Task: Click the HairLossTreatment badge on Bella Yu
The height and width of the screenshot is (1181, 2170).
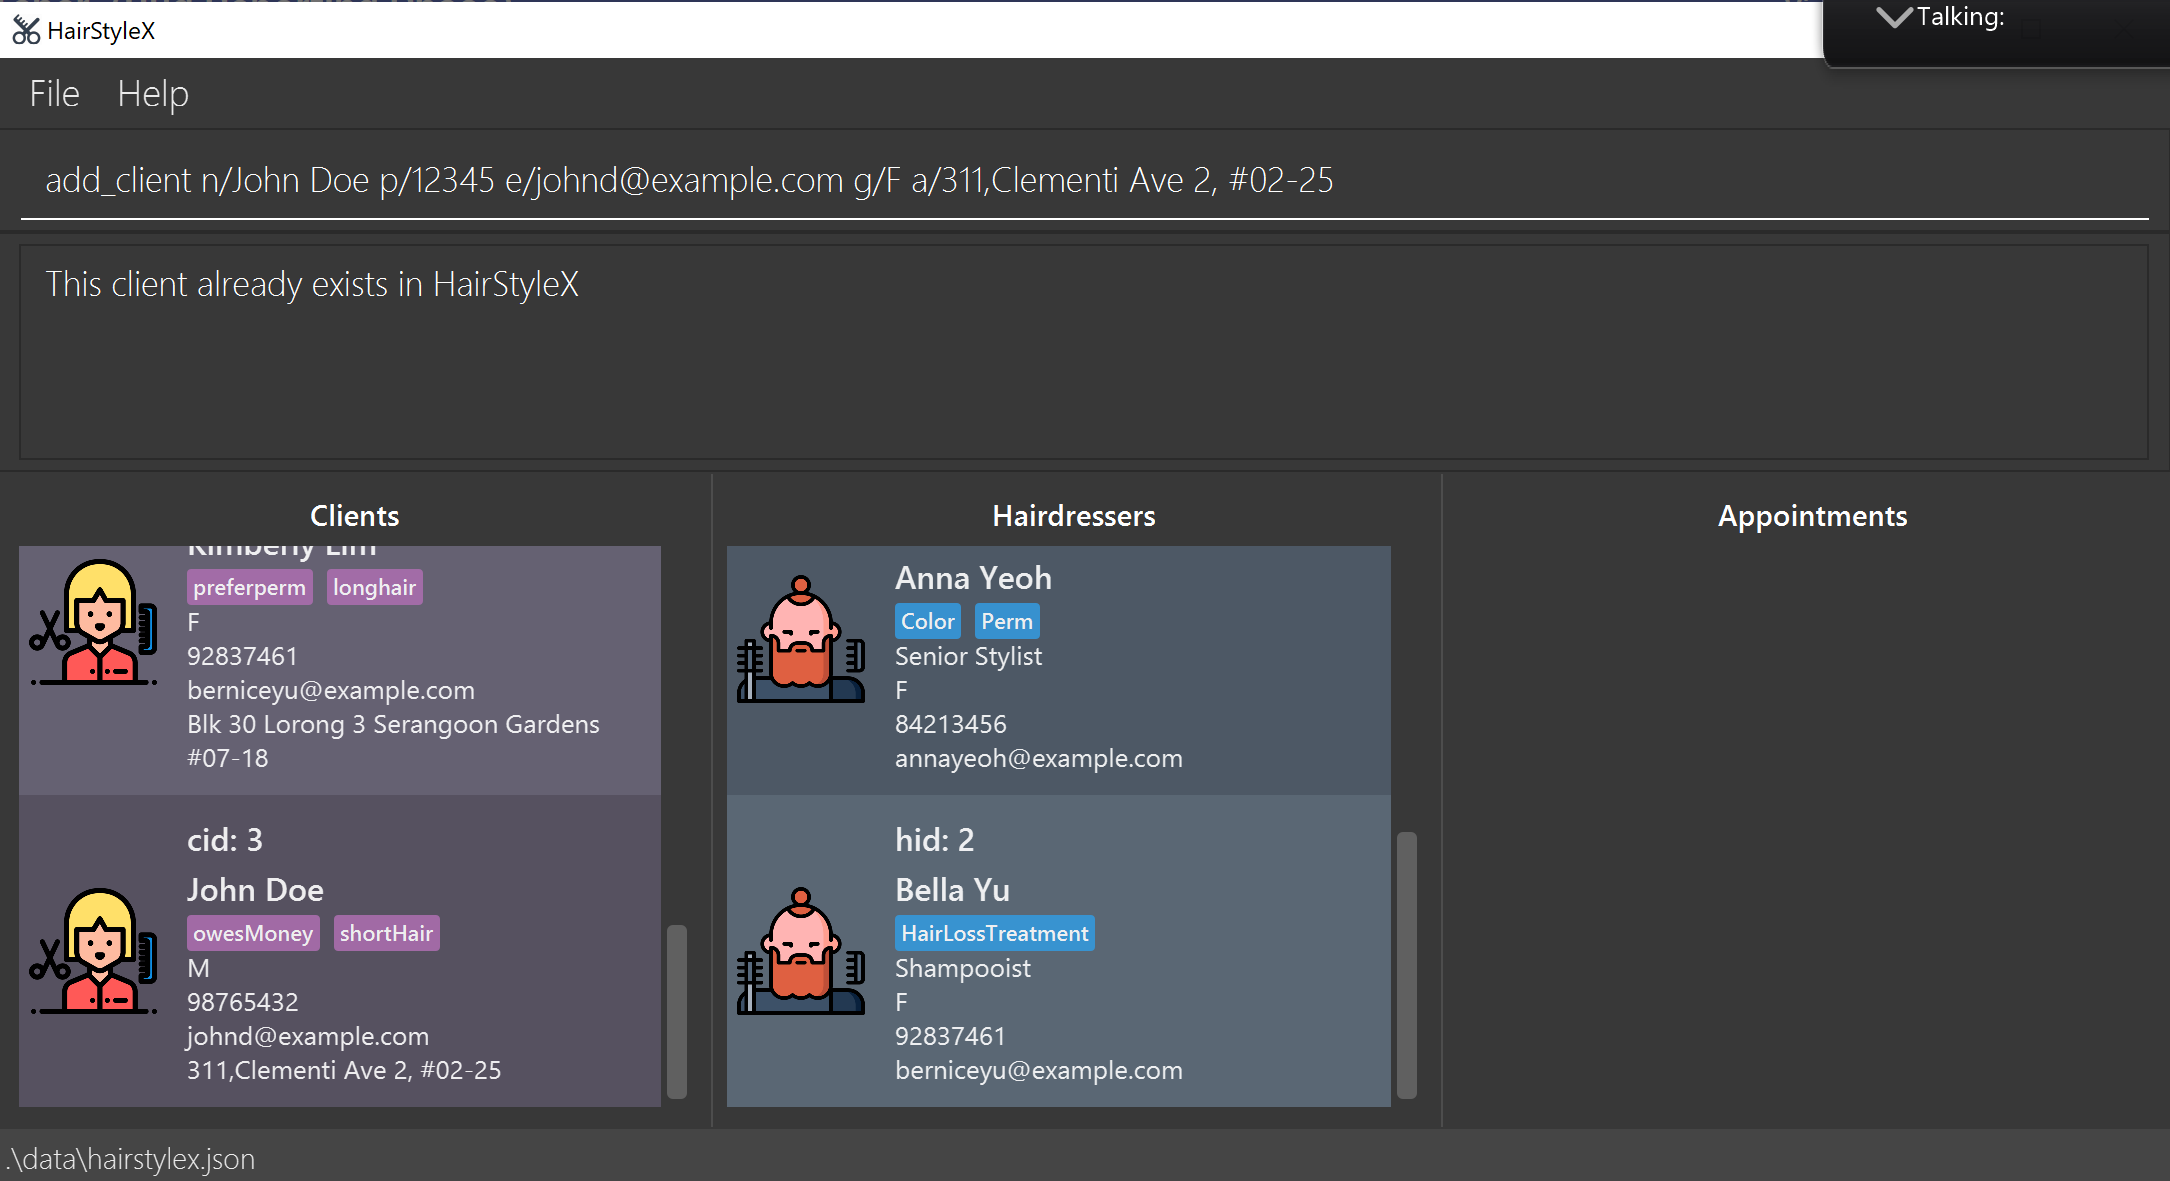Action: point(994,933)
